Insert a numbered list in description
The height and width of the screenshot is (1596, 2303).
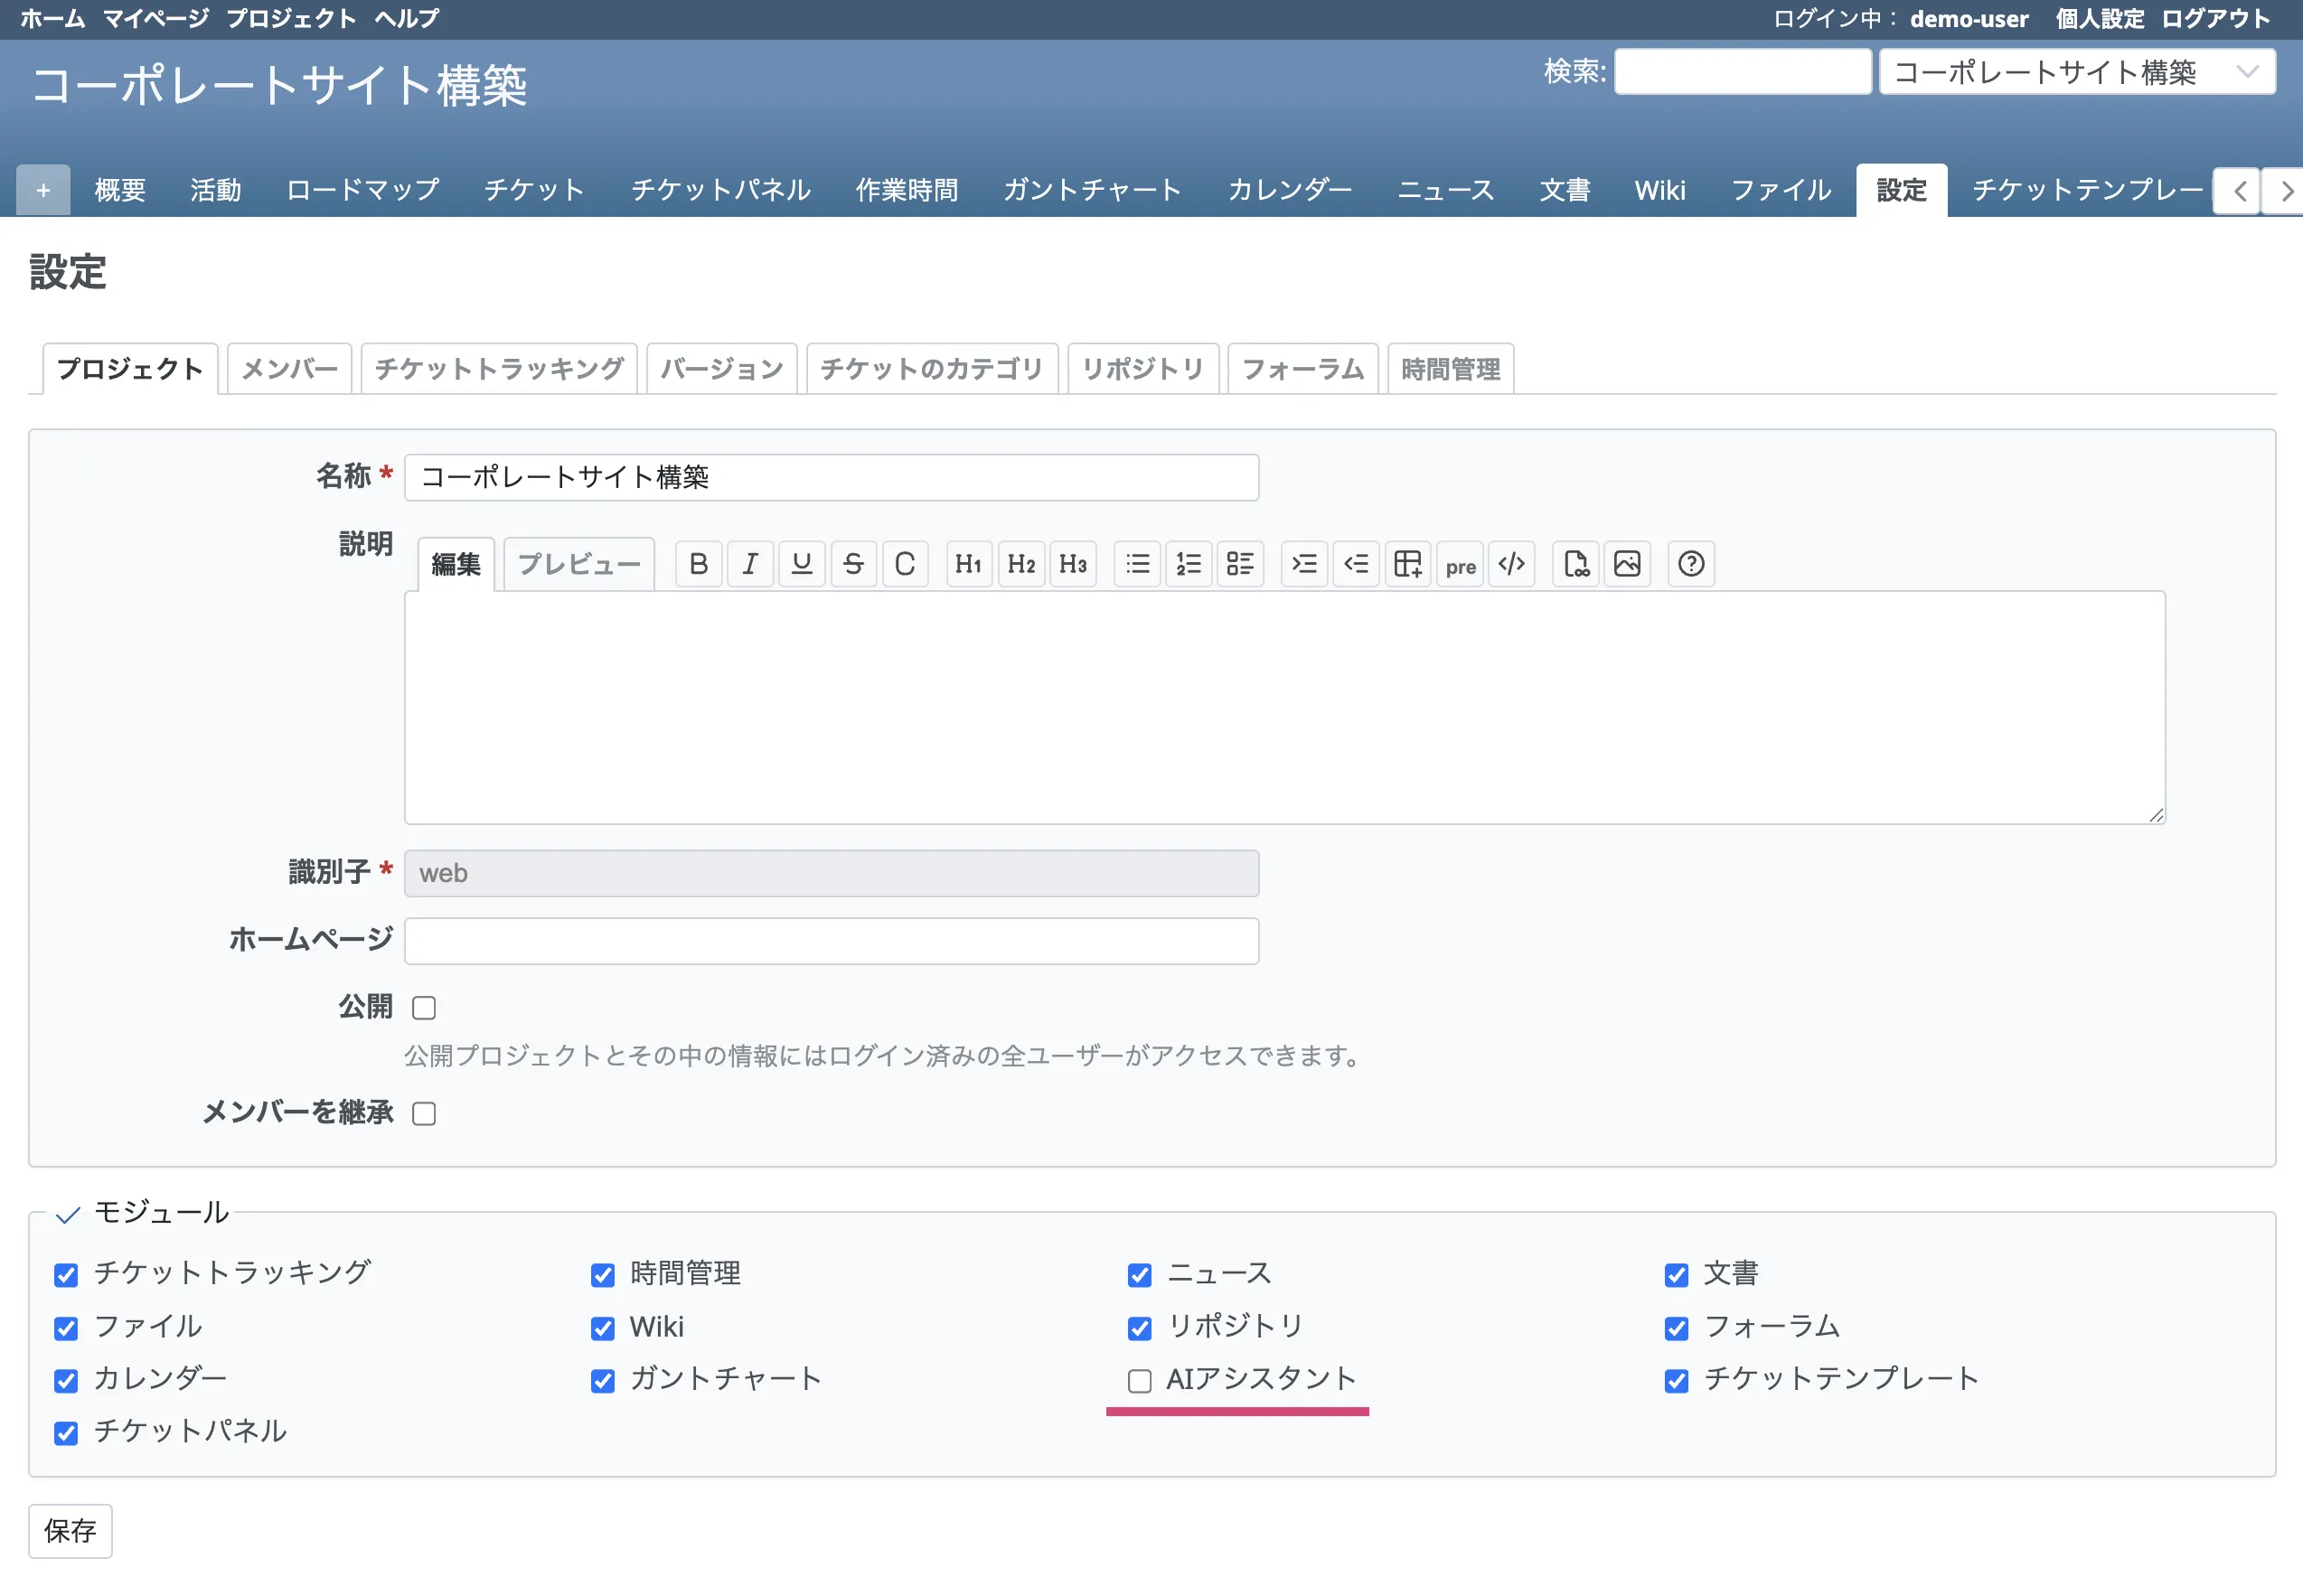(x=1189, y=564)
